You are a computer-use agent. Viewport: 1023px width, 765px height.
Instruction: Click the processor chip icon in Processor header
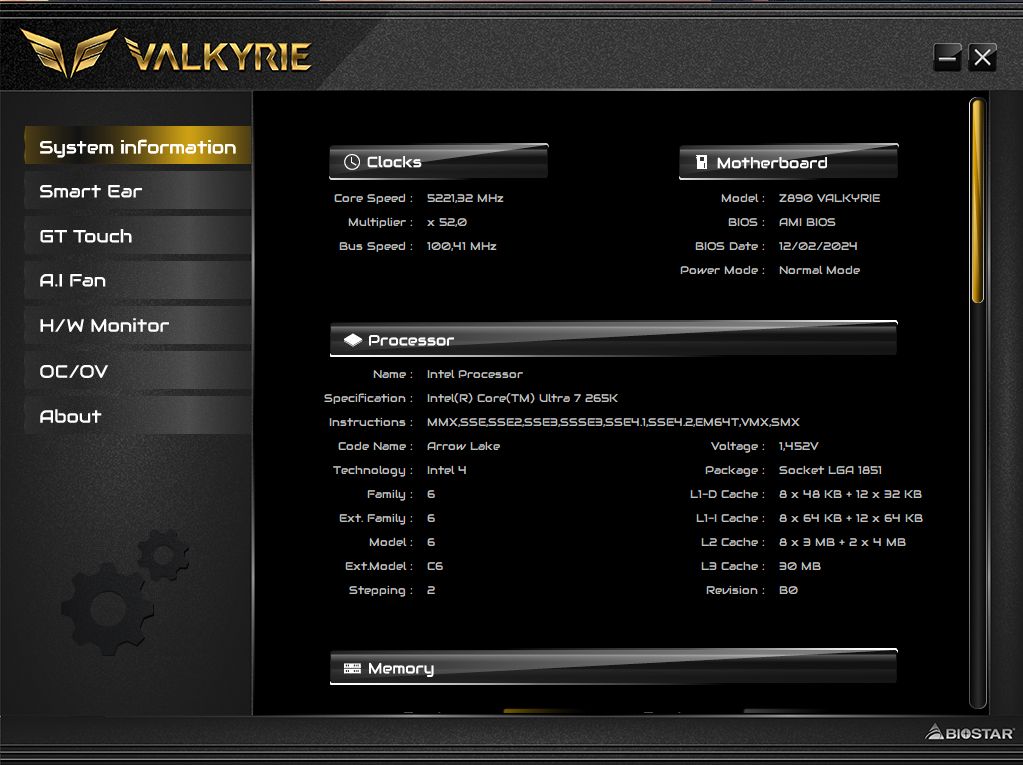tap(352, 340)
